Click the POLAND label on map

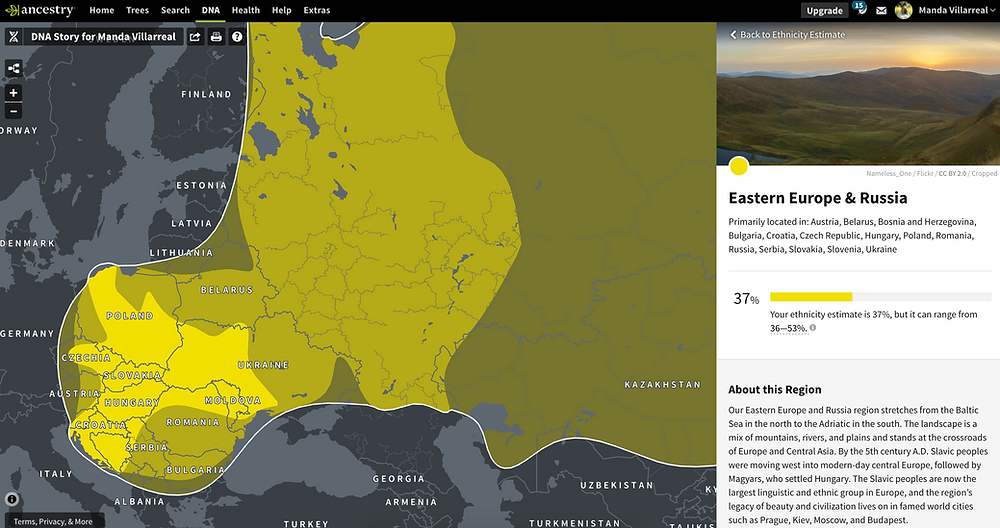(x=130, y=316)
